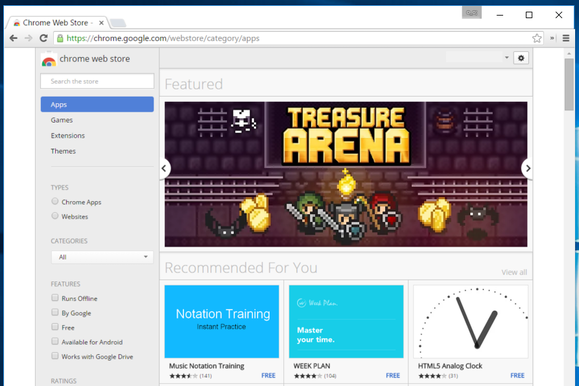Select Extensions in the sidebar

[x=68, y=136]
